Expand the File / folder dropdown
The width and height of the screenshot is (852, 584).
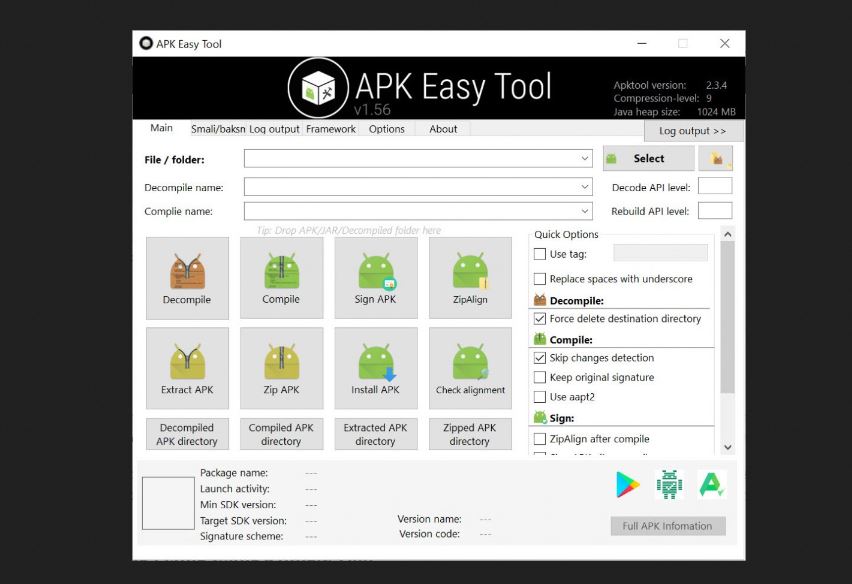coord(585,159)
